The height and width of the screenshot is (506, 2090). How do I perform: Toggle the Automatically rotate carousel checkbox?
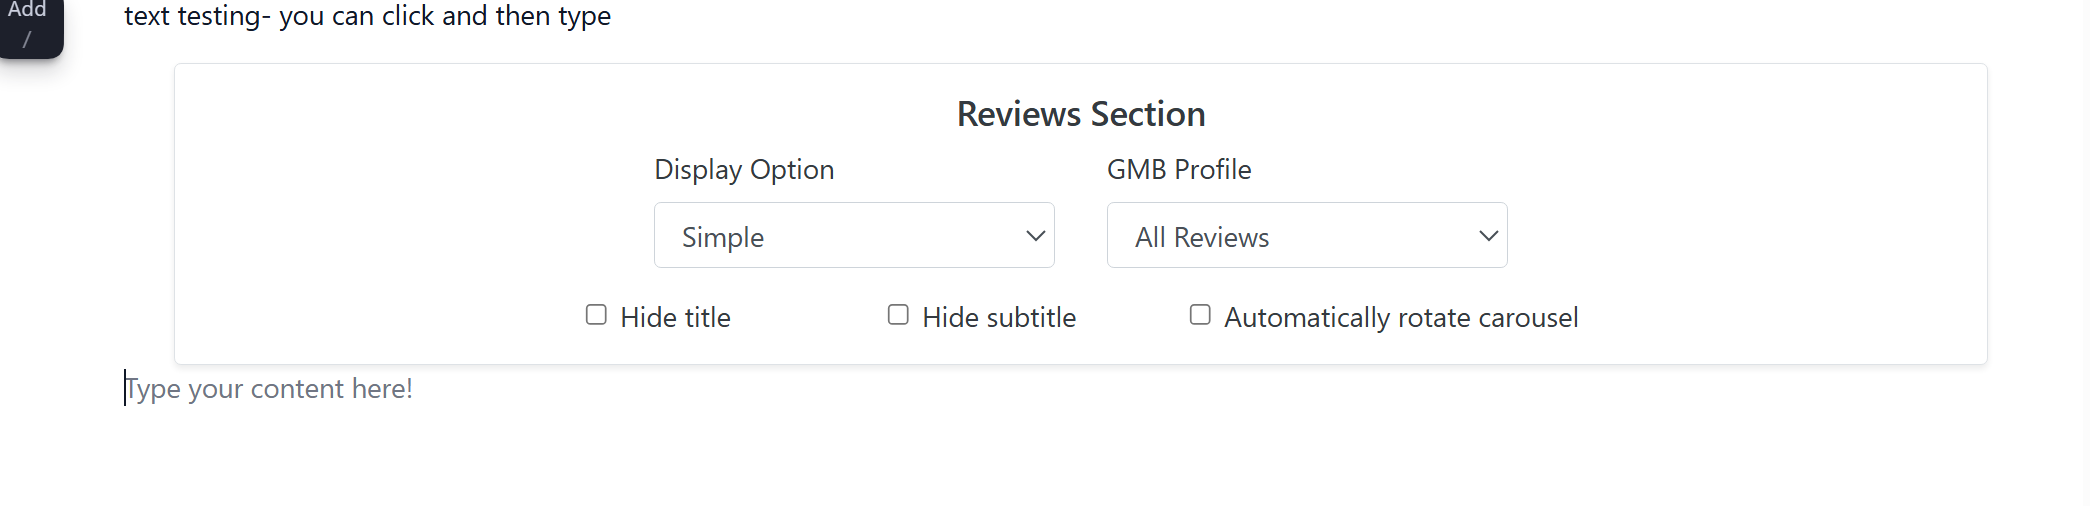coord(1200,315)
